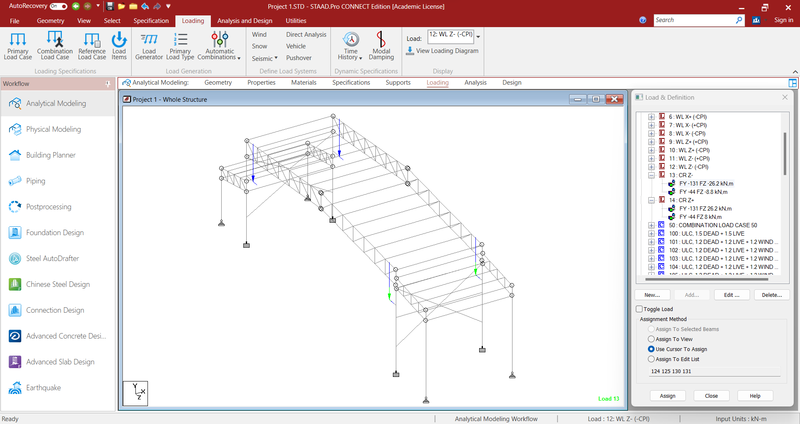
Task: Expand 50: COMBINATION LOAD CASE 50
Action: [652, 225]
